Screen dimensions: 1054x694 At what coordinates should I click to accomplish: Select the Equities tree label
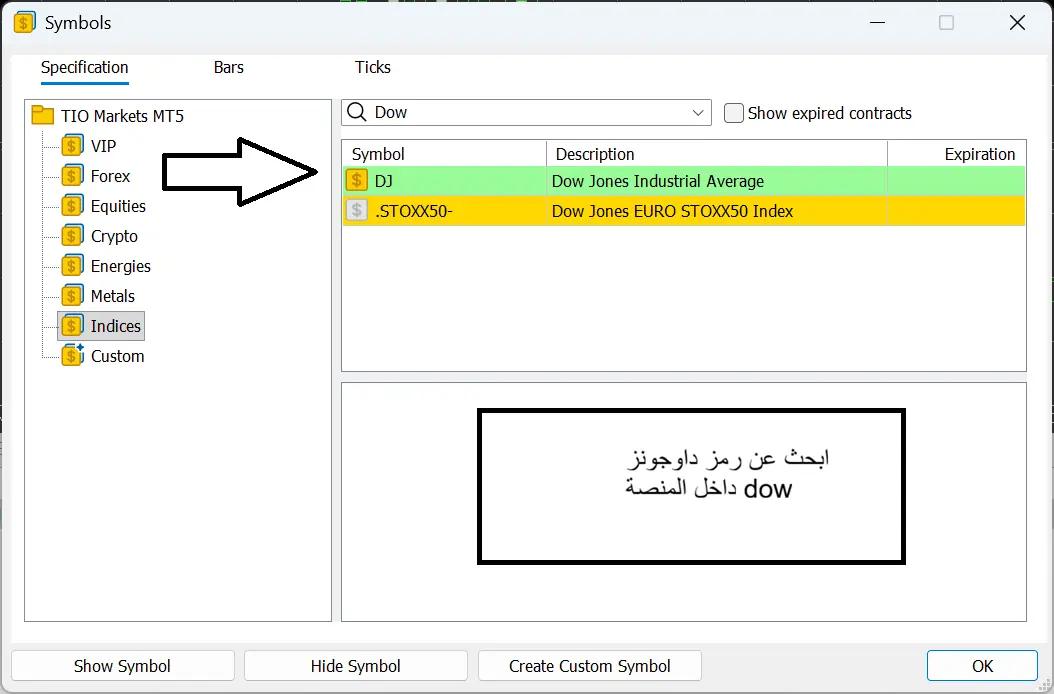[118, 206]
